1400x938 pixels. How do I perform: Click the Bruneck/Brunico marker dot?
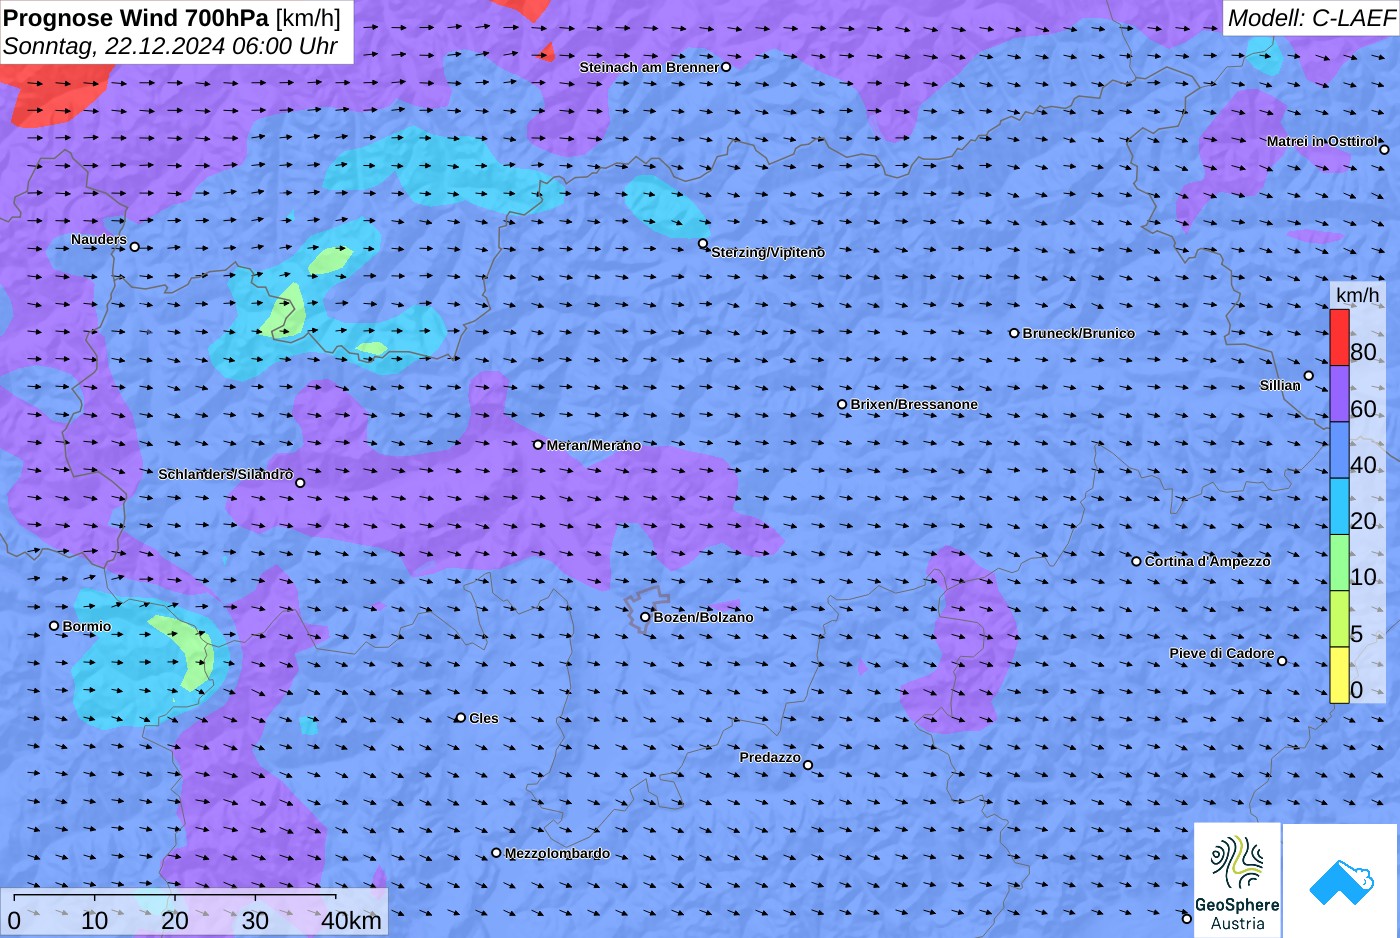(1014, 333)
